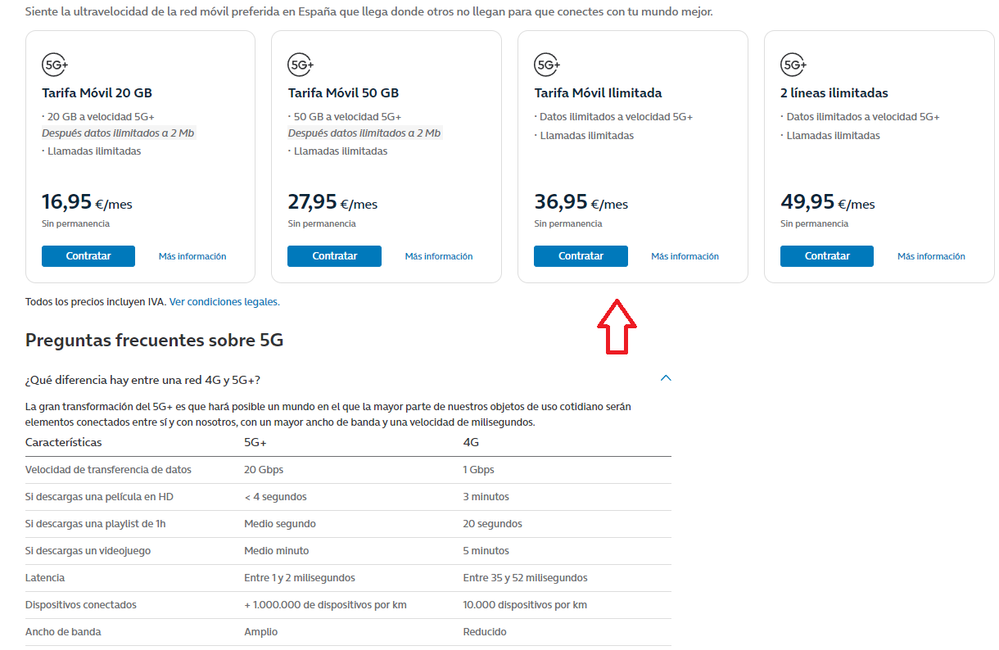
Task: Select the Tarifa Móvil 20 GB title
Action: coord(97,93)
